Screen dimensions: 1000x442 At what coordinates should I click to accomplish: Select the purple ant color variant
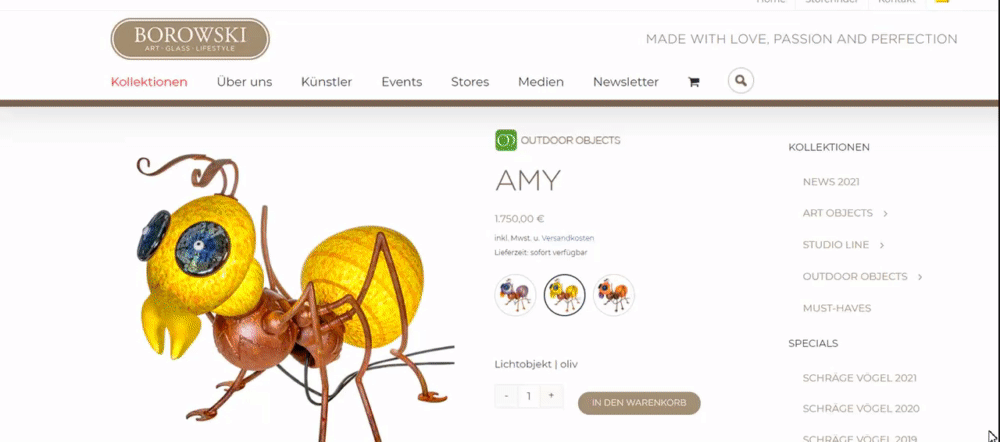[515, 295]
